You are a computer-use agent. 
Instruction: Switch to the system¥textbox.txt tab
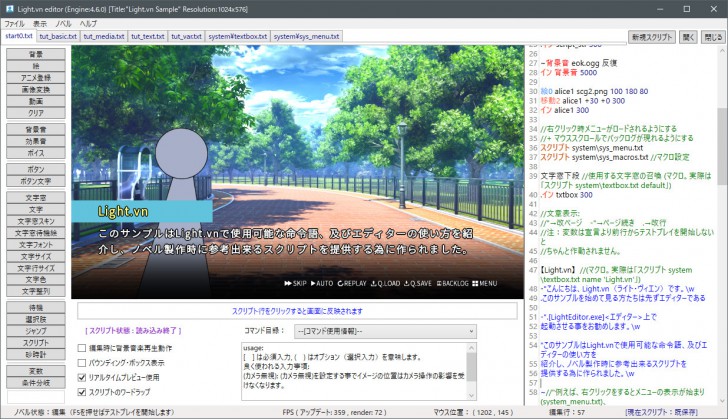(237, 36)
